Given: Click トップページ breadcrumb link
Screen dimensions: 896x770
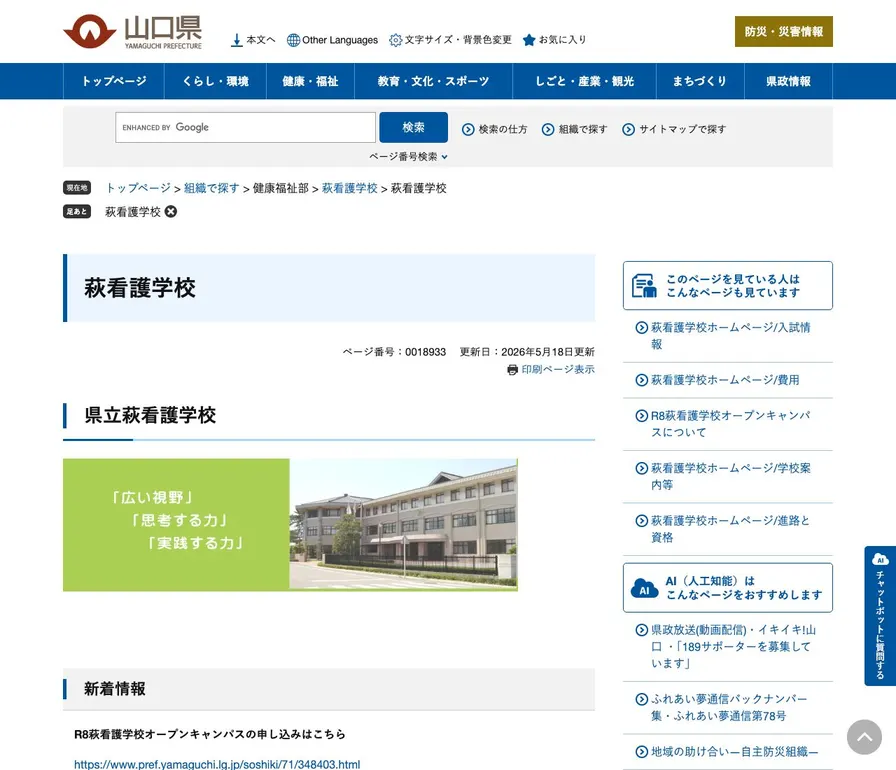Looking at the screenshot, I should point(138,188).
